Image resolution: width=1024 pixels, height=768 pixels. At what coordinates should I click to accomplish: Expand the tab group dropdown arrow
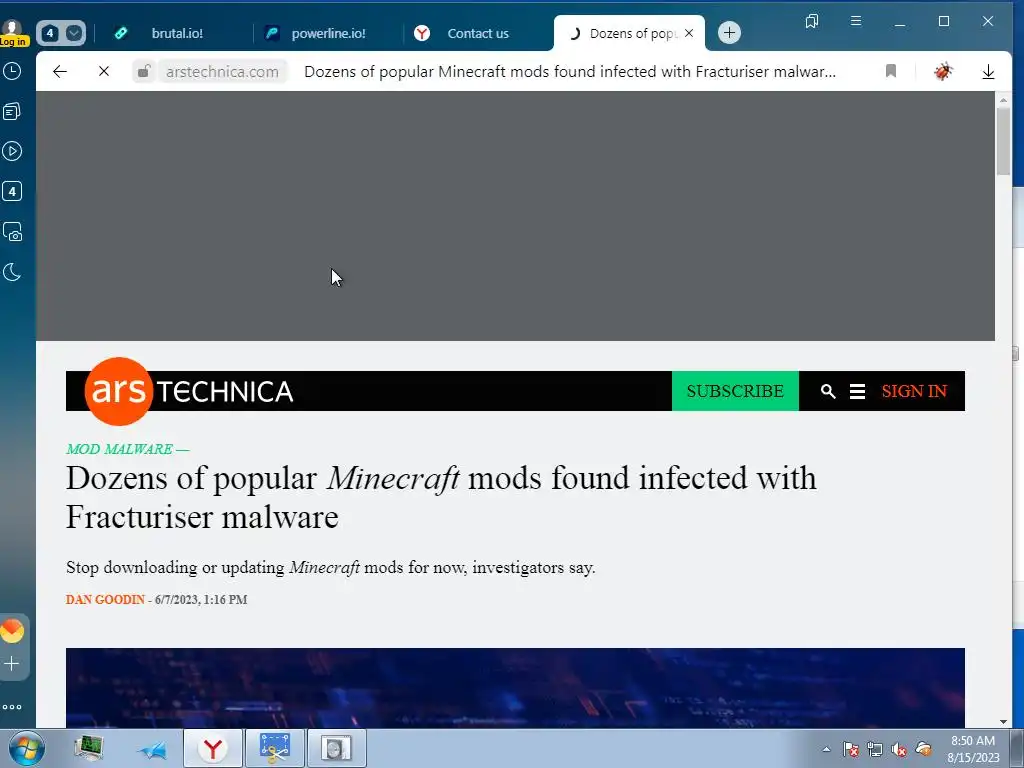(74, 33)
